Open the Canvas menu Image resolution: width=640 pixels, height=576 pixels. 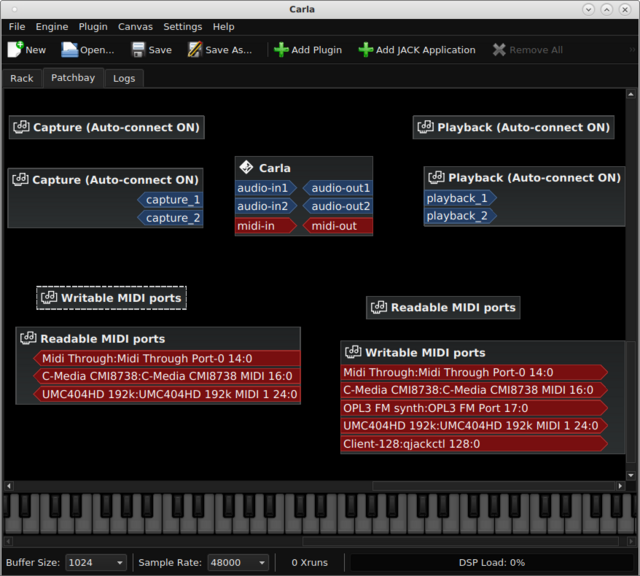pyautogui.click(x=135, y=27)
